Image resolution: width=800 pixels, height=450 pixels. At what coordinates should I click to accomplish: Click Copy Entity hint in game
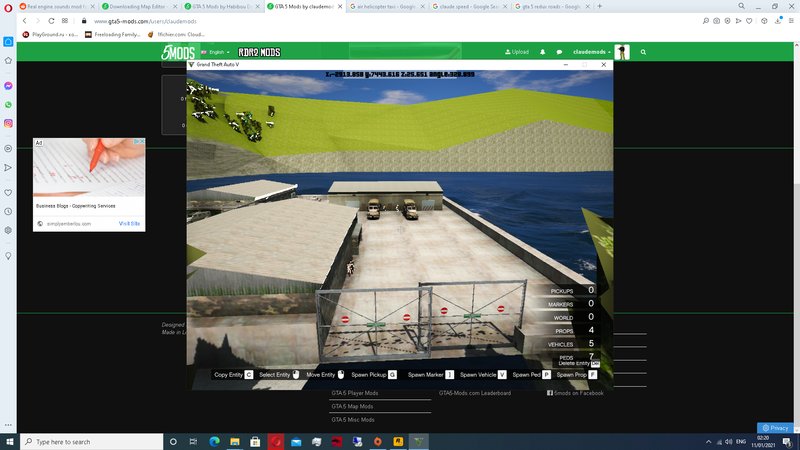click(234, 374)
